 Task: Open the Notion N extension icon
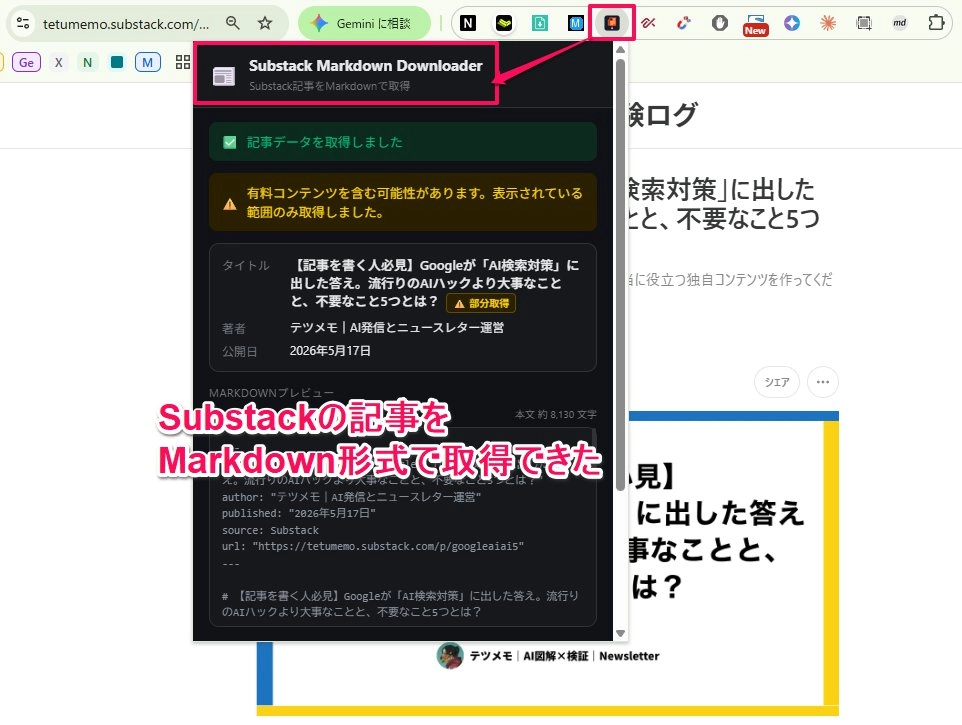(x=468, y=23)
